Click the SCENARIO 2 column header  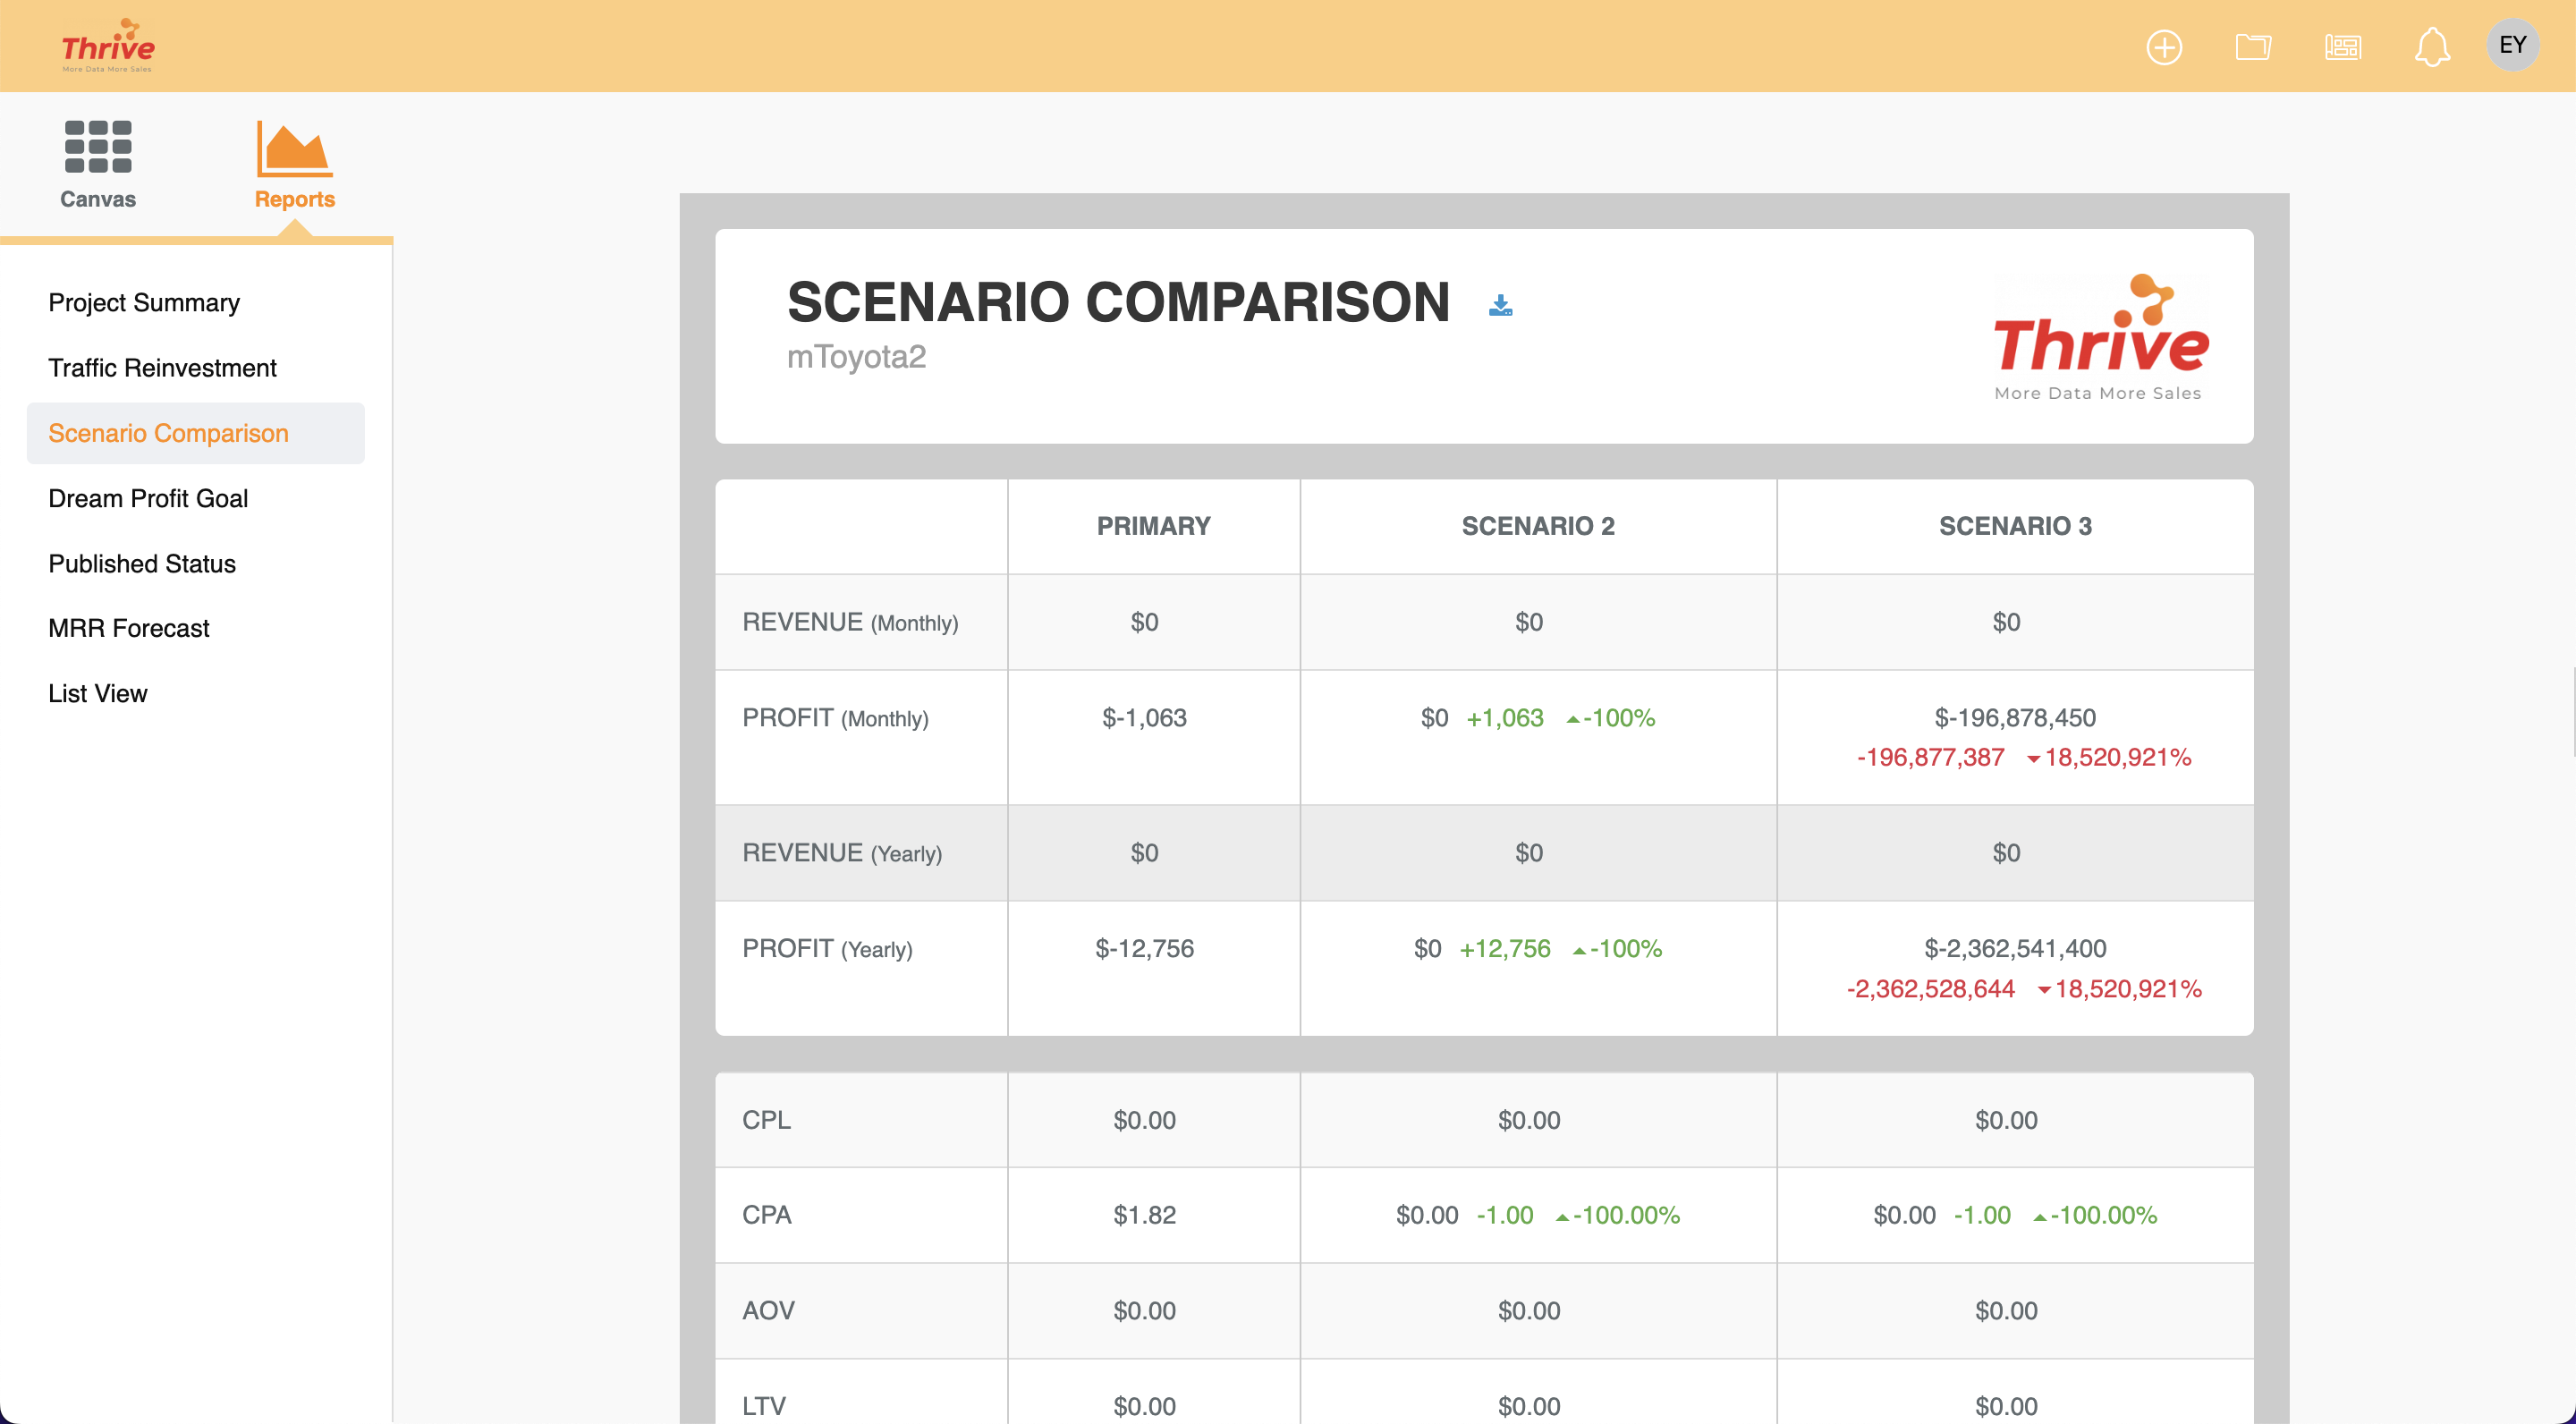pos(1537,526)
